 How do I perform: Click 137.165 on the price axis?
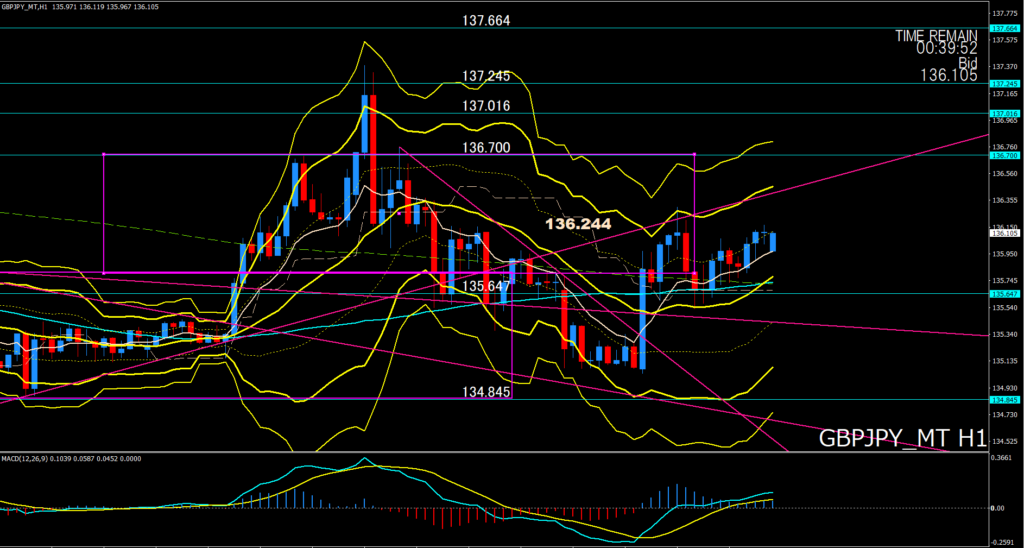coord(1003,94)
